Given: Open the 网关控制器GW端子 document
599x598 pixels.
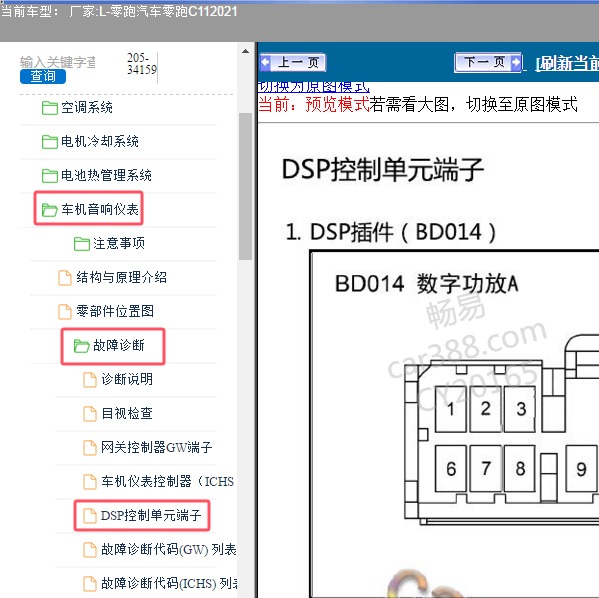Looking at the screenshot, I should (157, 447).
